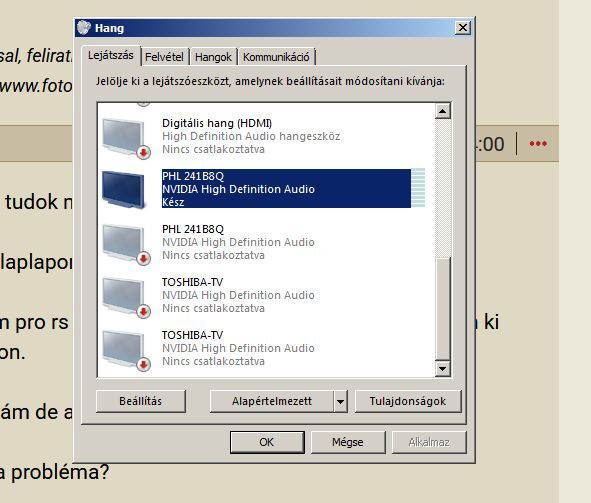This screenshot has height=503, width=591.
Task: Click the Alapértelmezett button
Action: coord(271,401)
